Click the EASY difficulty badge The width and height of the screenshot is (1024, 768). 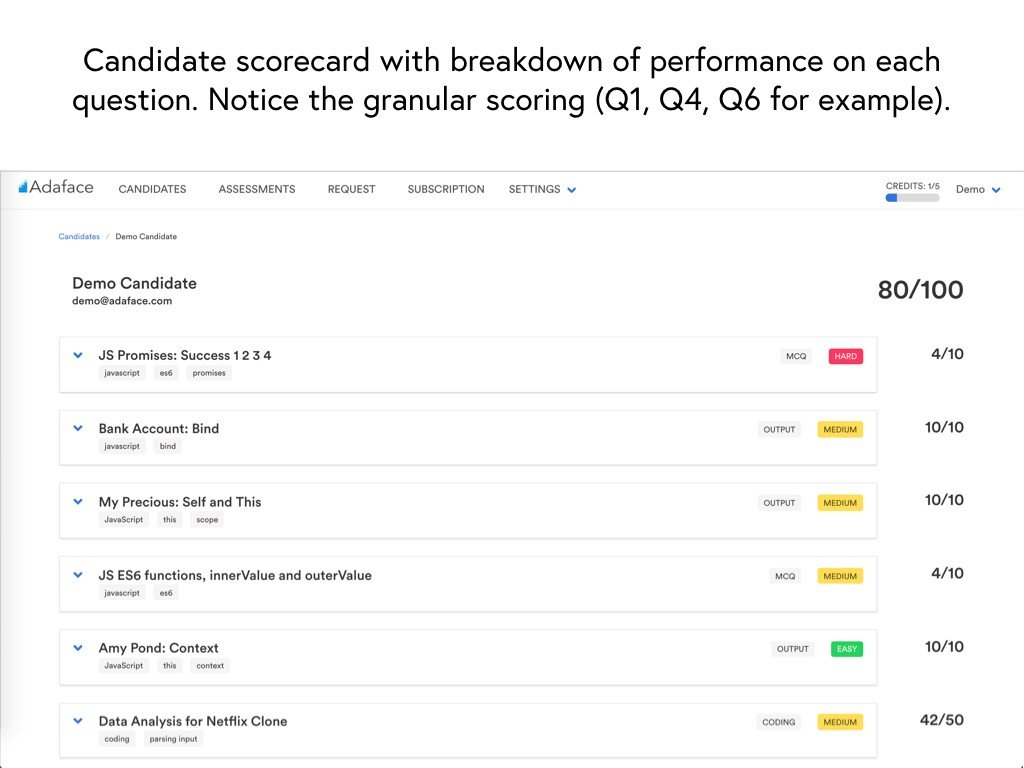[847, 648]
